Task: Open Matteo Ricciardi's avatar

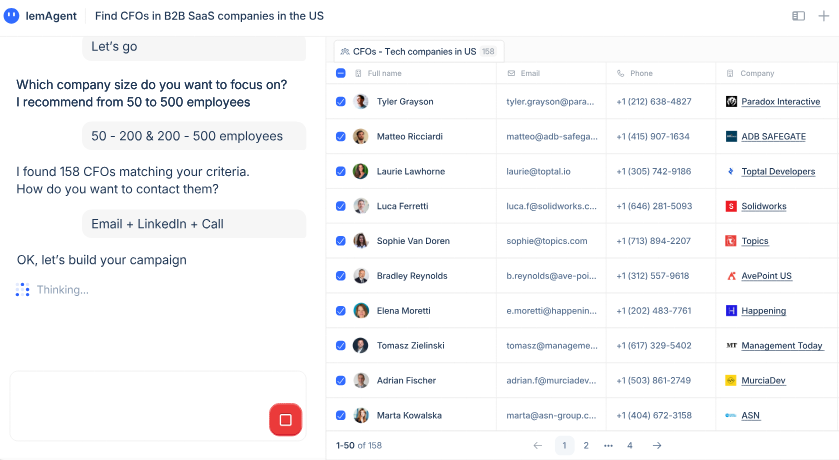Action: click(x=361, y=136)
